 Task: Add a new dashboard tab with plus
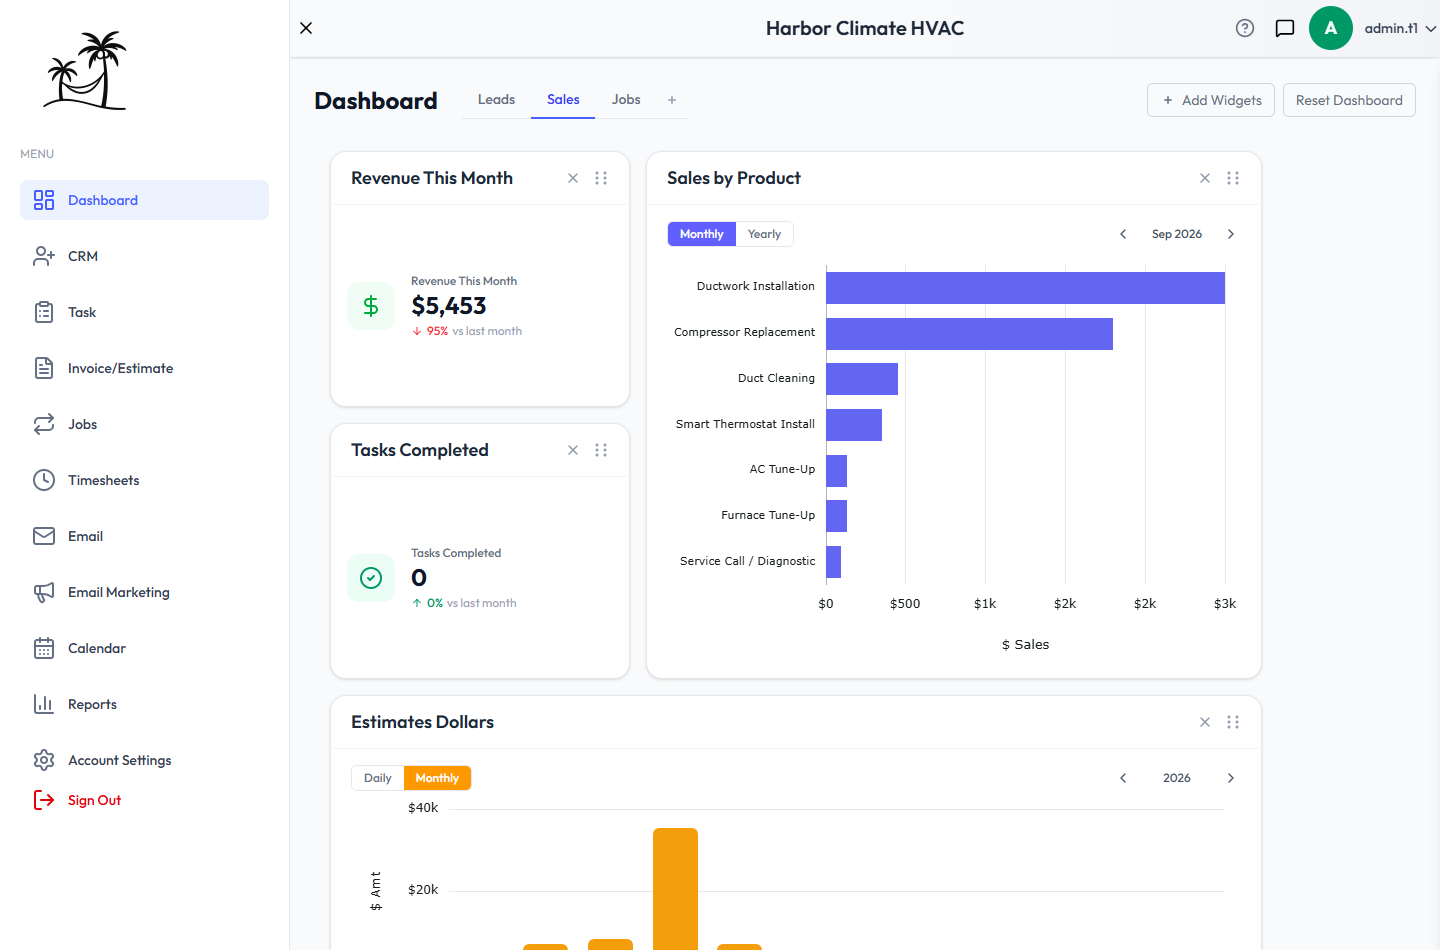pyautogui.click(x=672, y=100)
